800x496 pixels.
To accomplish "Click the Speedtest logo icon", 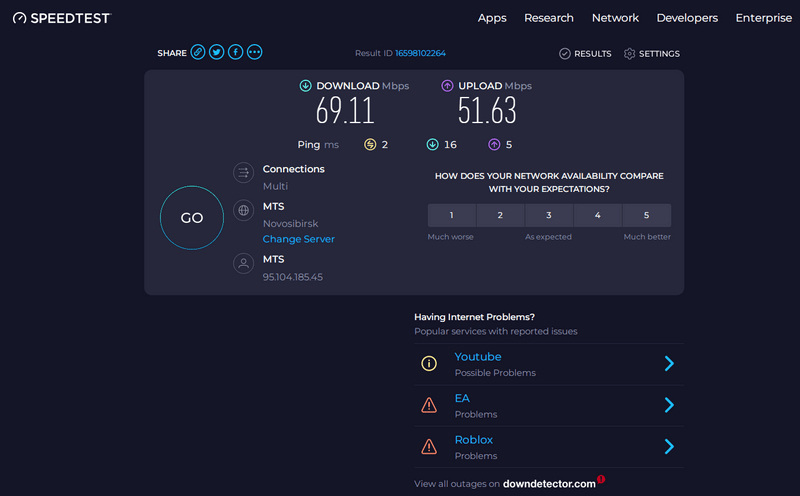I will click(20, 18).
